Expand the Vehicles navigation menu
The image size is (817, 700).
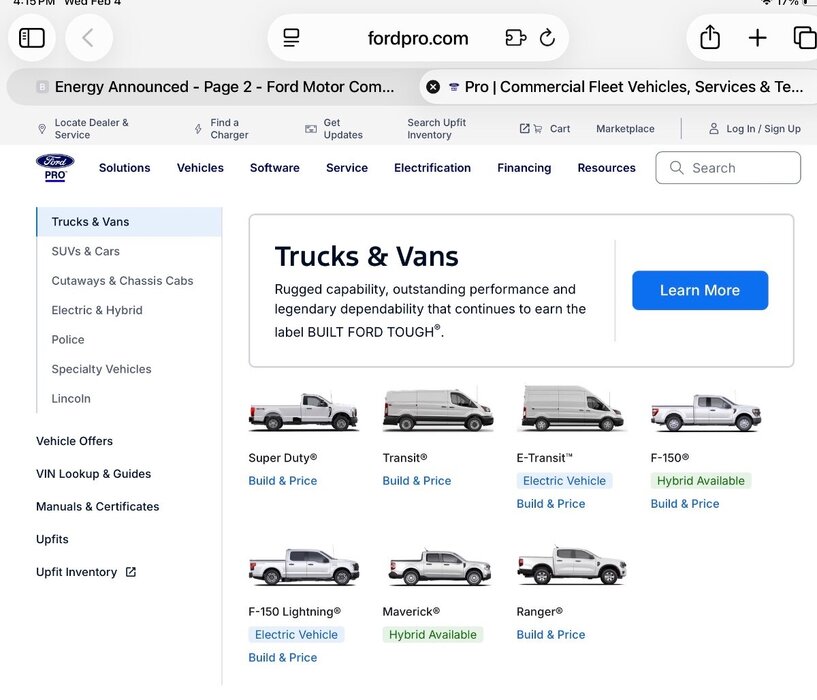(200, 168)
